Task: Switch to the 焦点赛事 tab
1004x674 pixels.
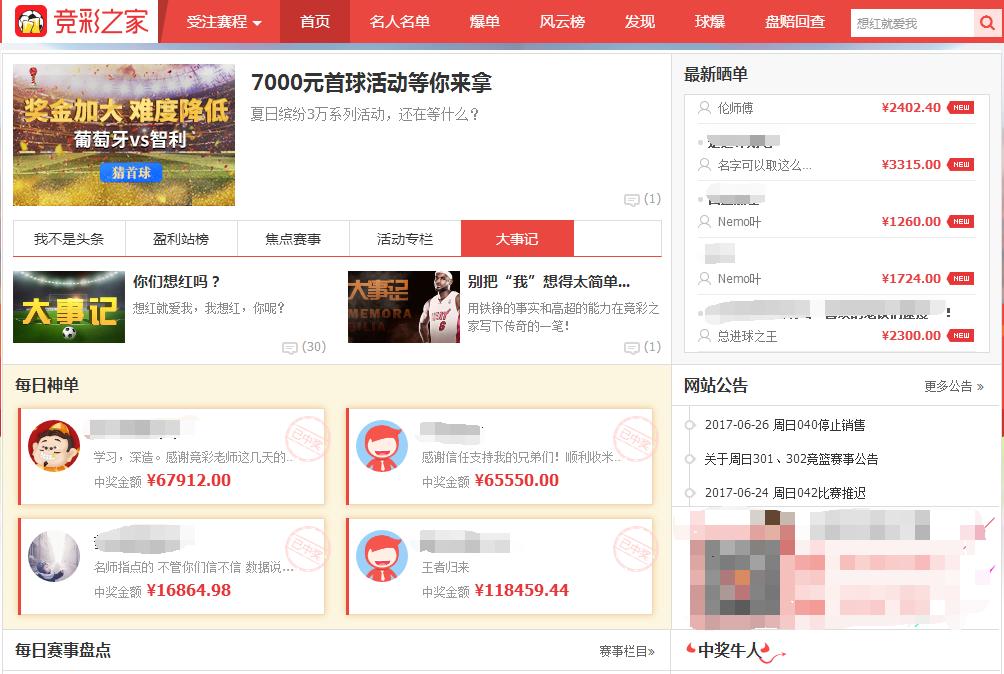Action: pyautogui.click(x=294, y=238)
